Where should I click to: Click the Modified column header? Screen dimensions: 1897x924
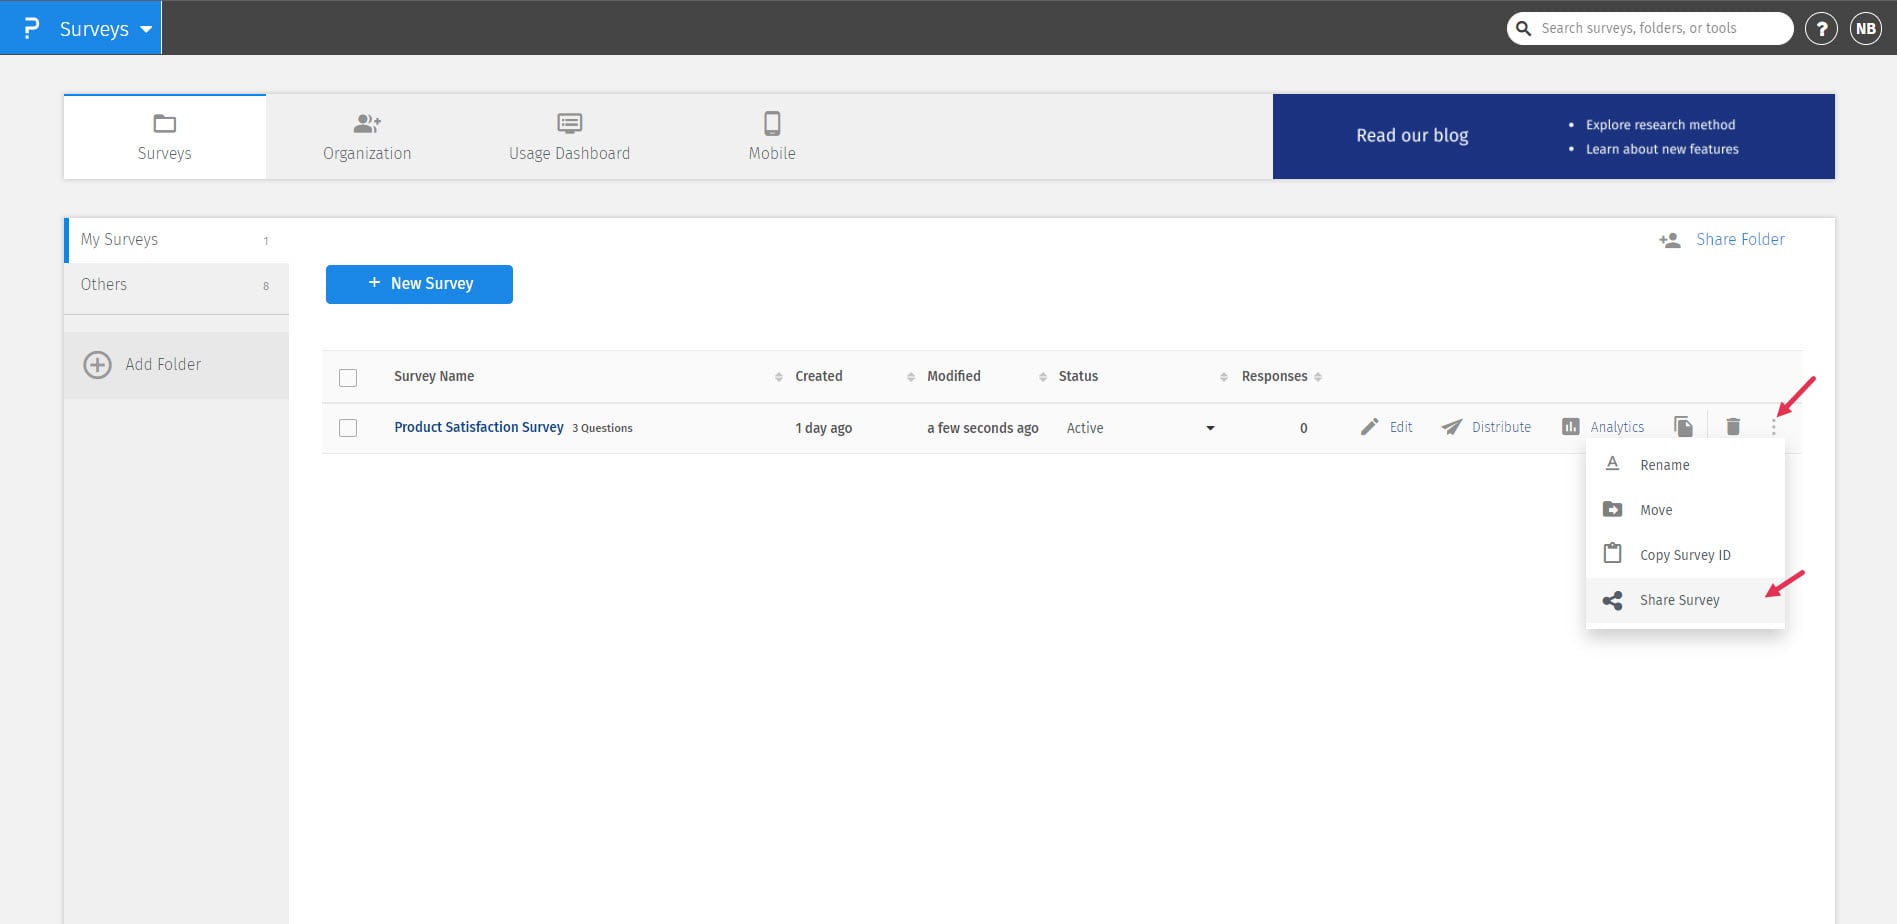pos(954,377)
